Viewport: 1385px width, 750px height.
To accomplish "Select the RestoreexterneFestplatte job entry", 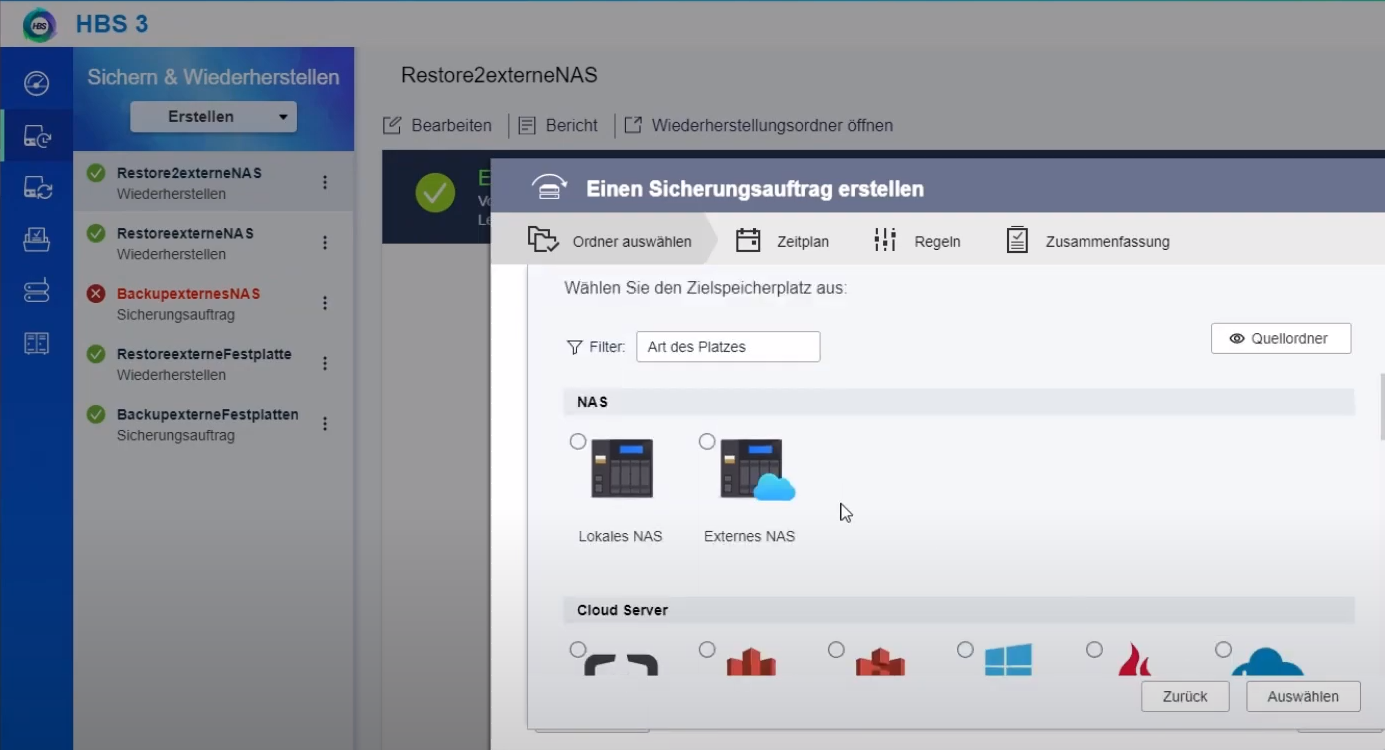I will tap(214, 364).
